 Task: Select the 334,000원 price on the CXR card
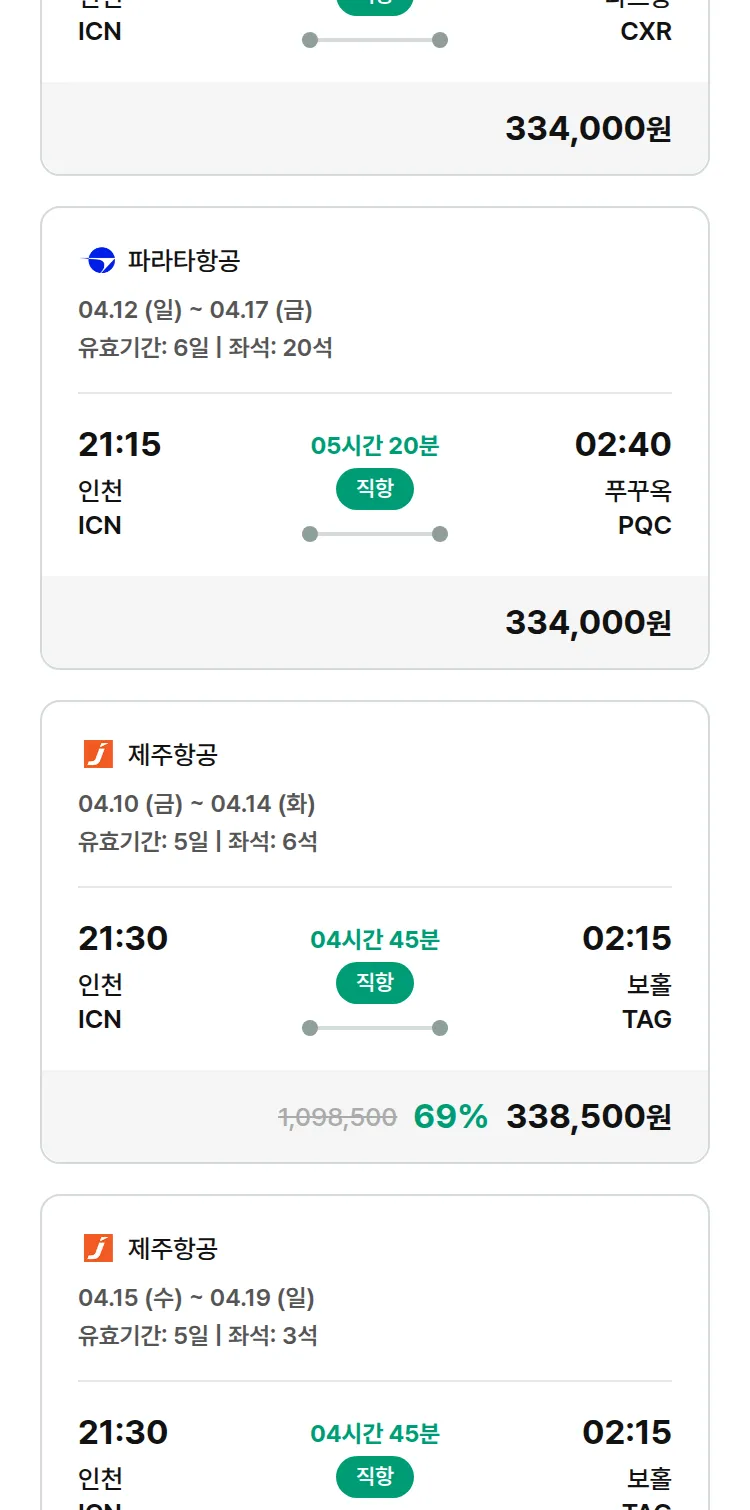(588, 129)
